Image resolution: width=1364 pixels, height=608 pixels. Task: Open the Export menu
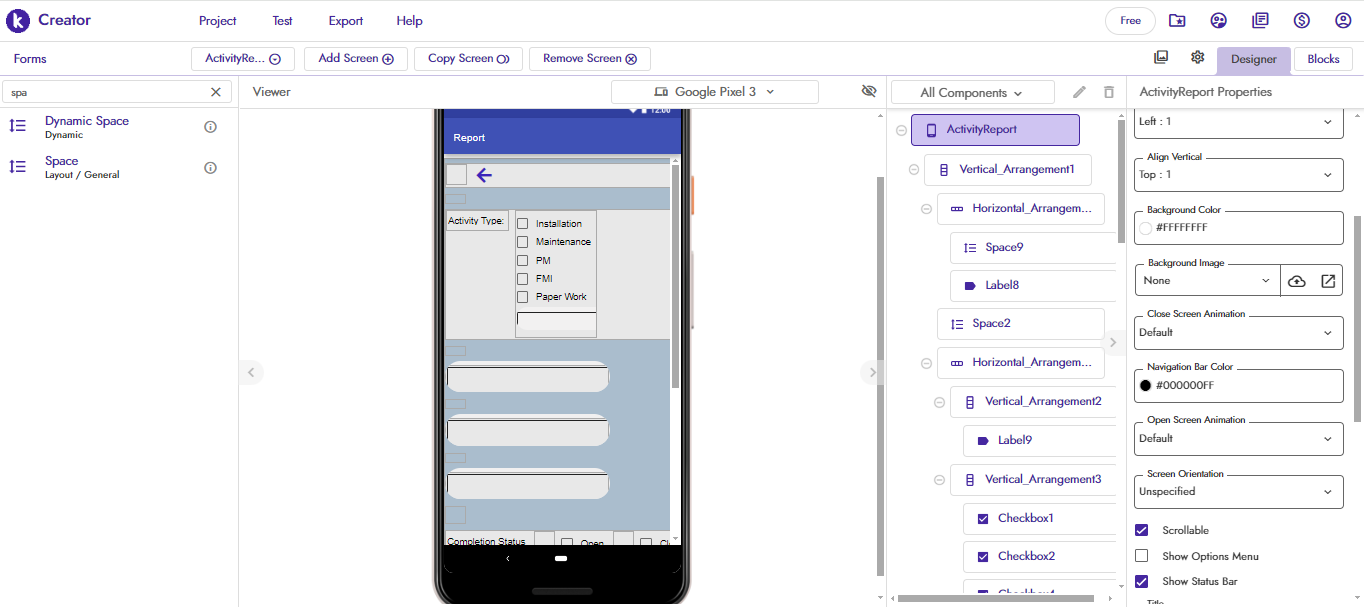pyautogui.click(x=345, y=21)
